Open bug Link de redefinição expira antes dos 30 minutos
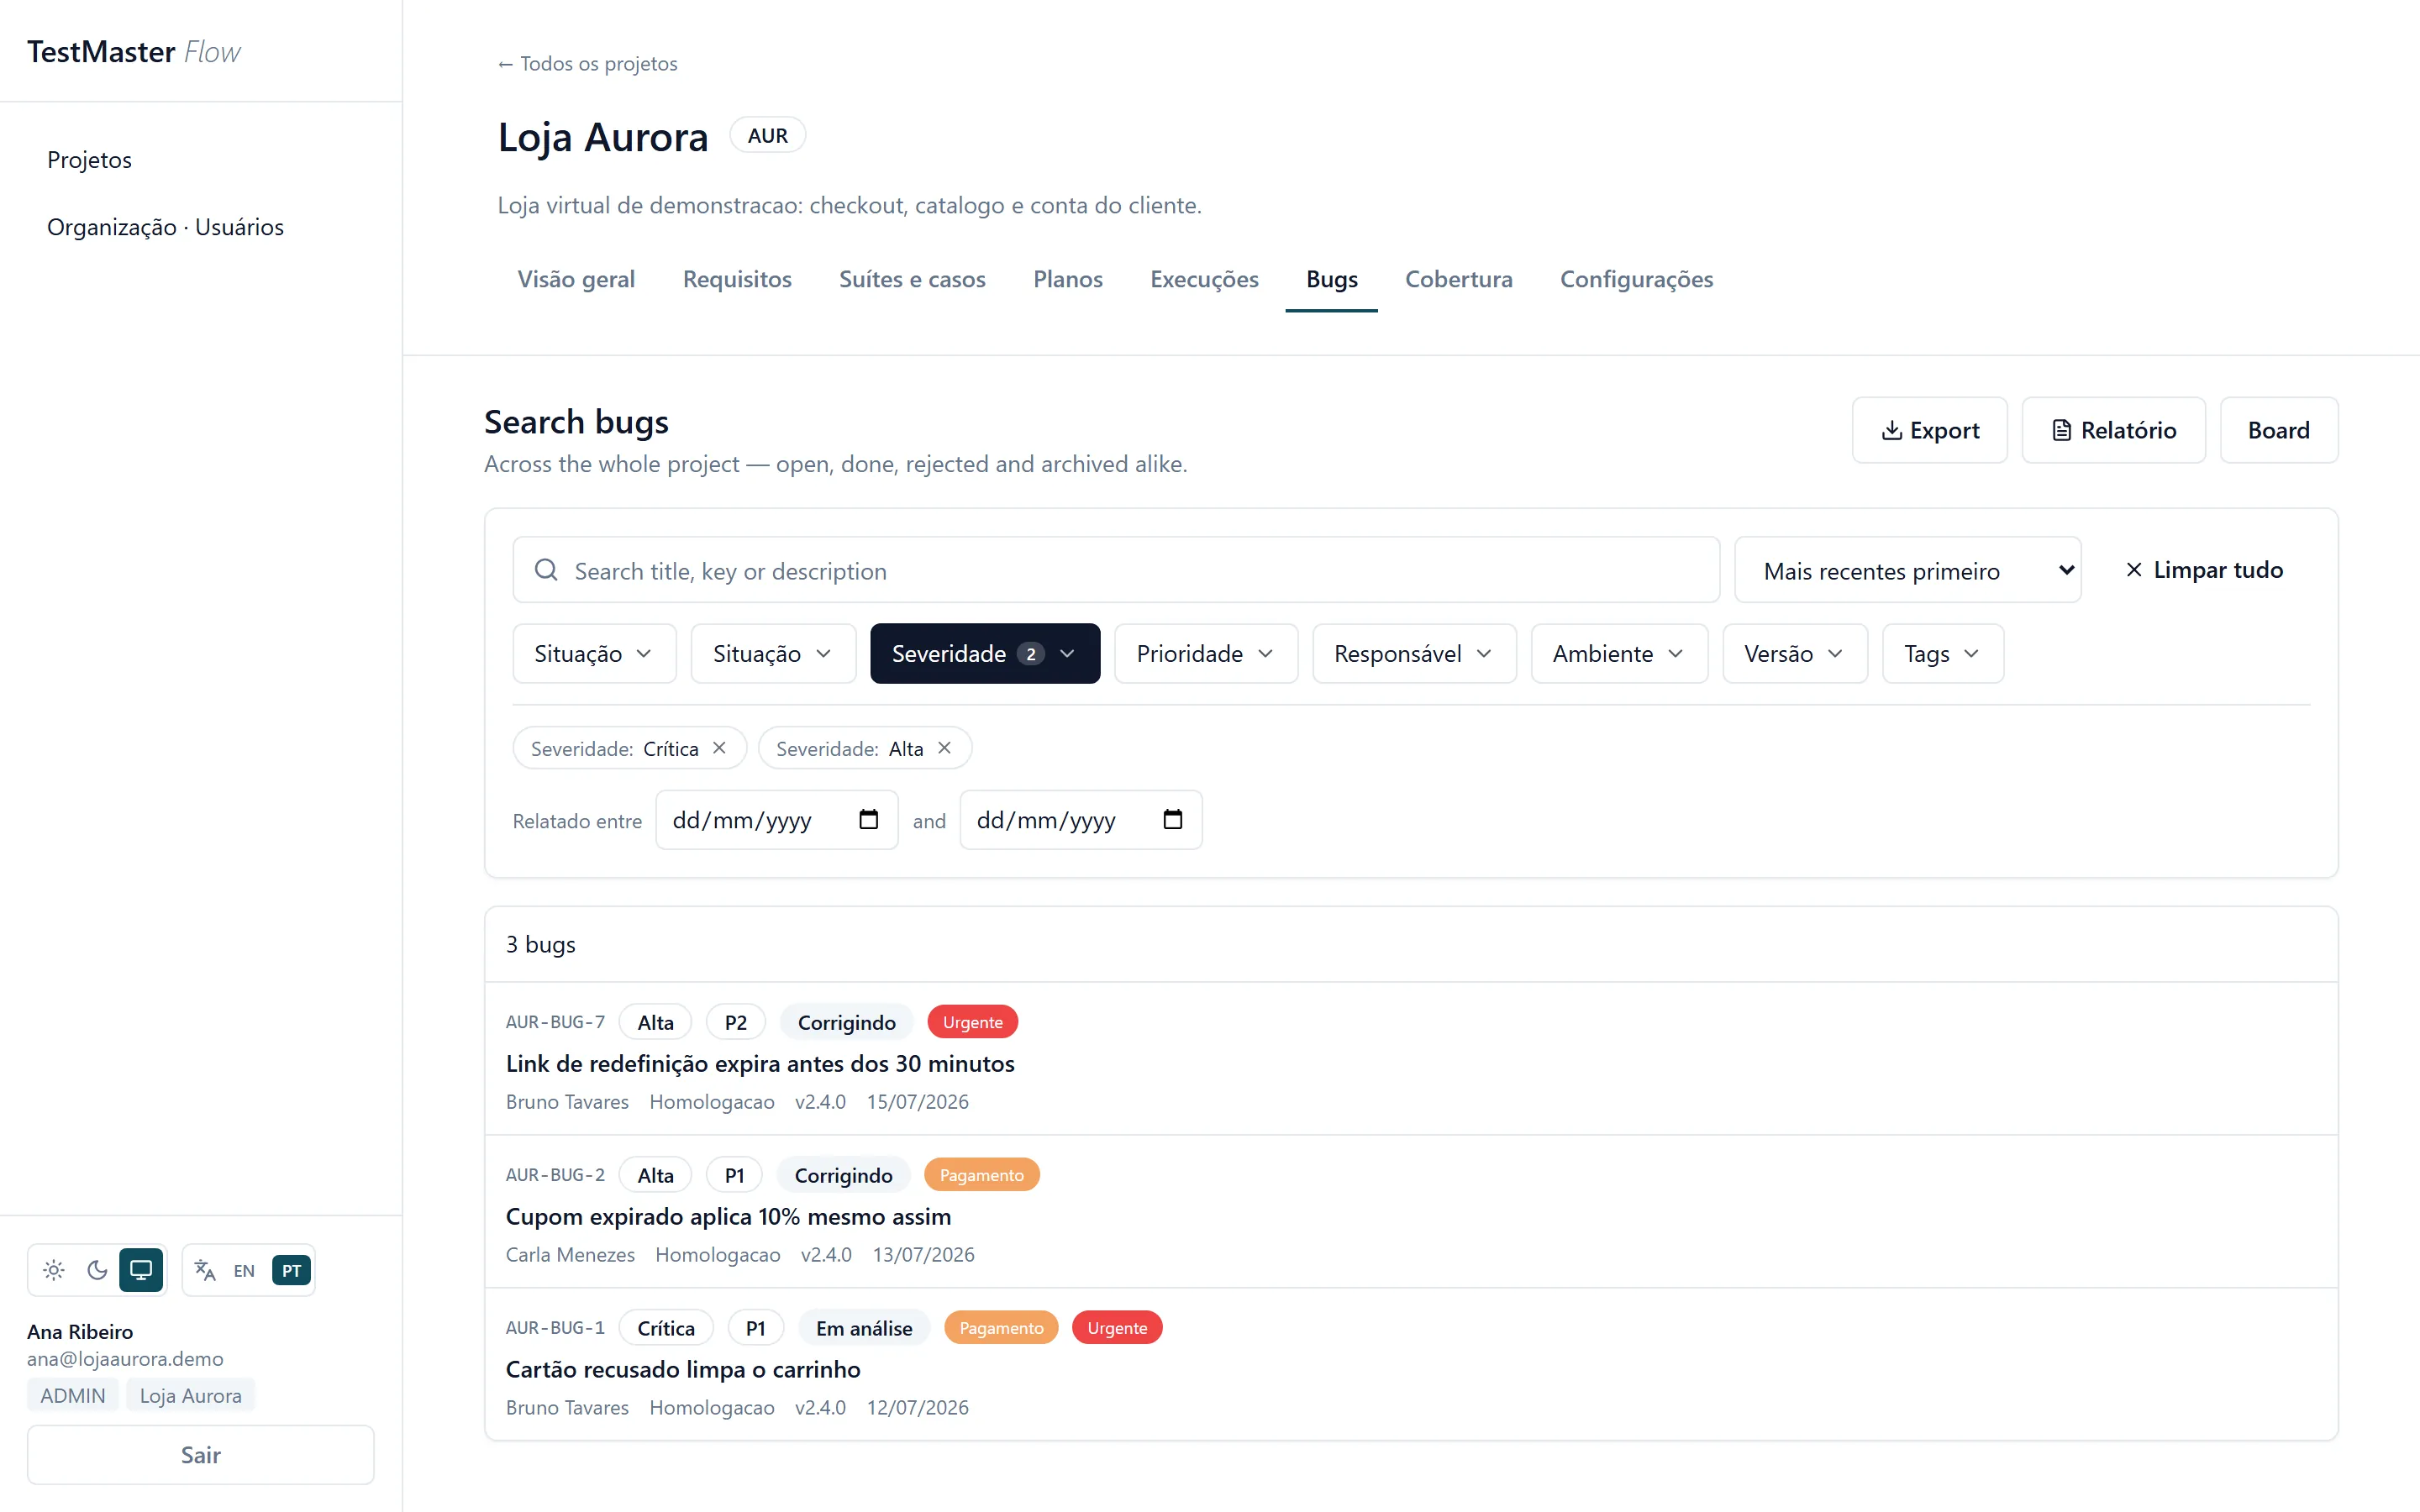 pos(760,1063)
